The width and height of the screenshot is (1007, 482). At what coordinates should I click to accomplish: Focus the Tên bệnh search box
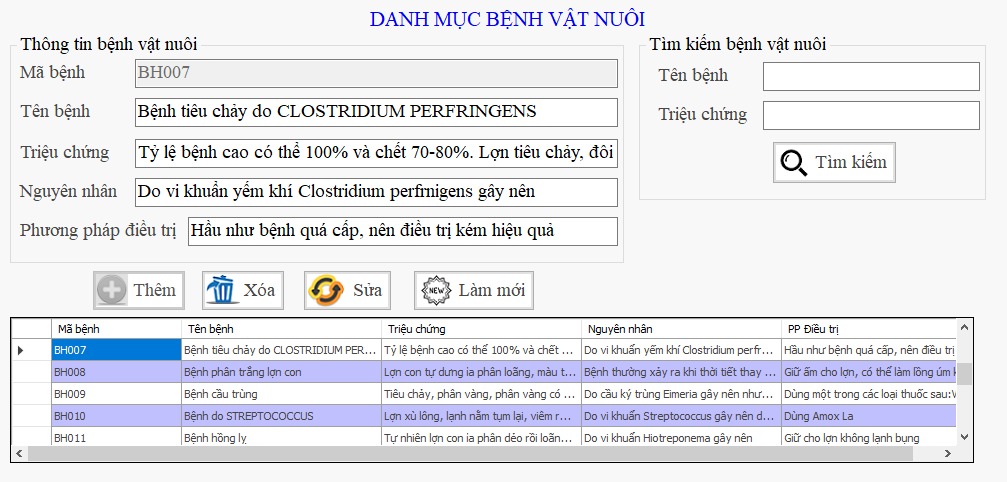(871, 76)
